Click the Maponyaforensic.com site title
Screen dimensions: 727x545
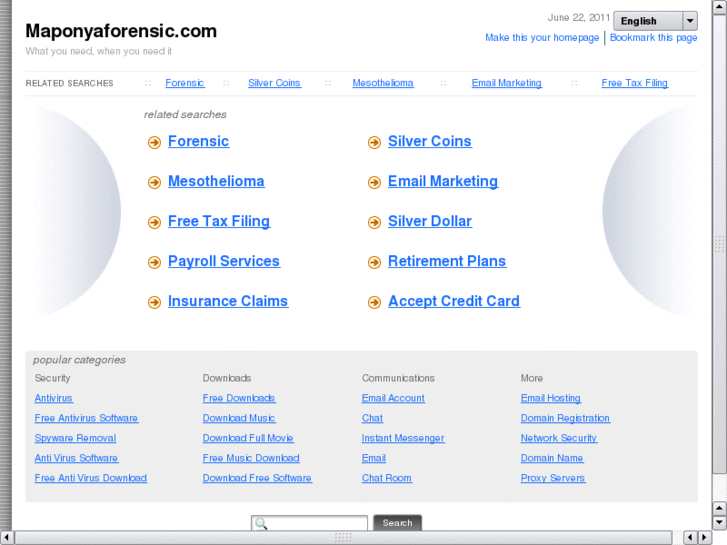pos(121,31)
